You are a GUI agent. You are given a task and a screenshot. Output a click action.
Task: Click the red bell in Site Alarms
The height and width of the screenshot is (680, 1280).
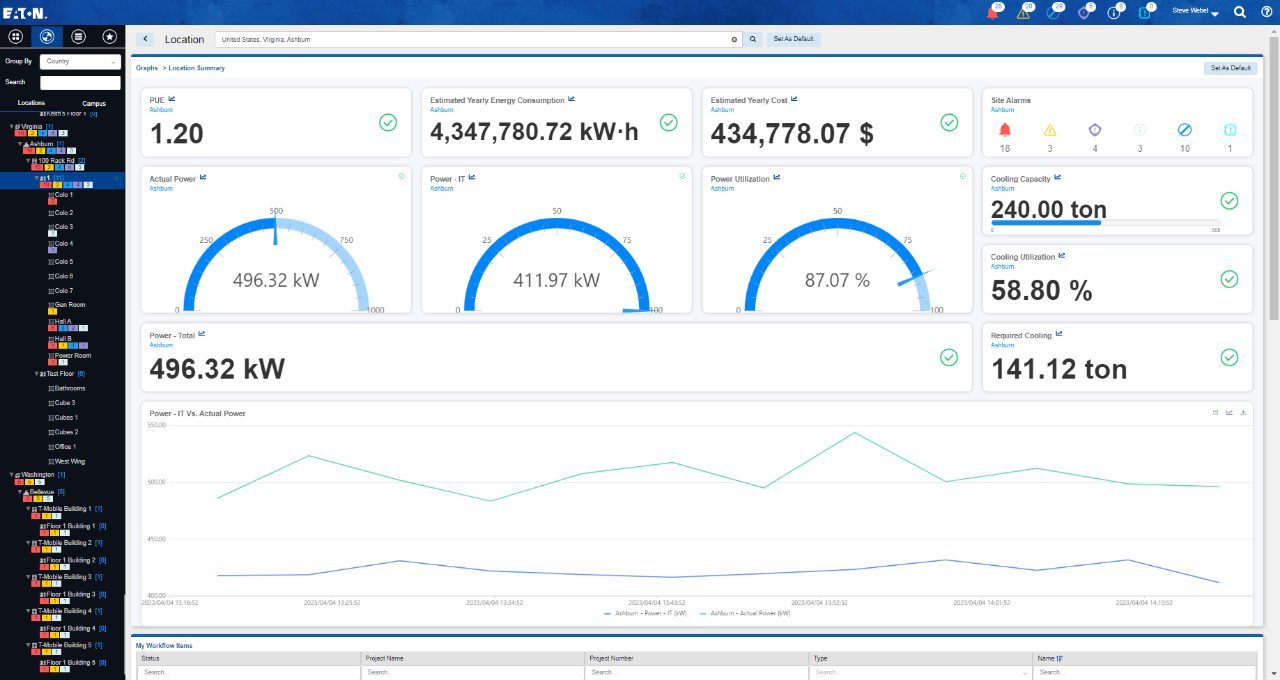pyautogui.click(x=1005, y=130)
